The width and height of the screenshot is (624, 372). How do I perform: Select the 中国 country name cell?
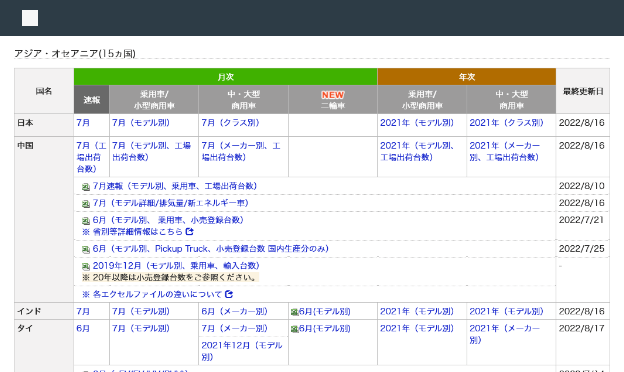(x=44, y=220)
